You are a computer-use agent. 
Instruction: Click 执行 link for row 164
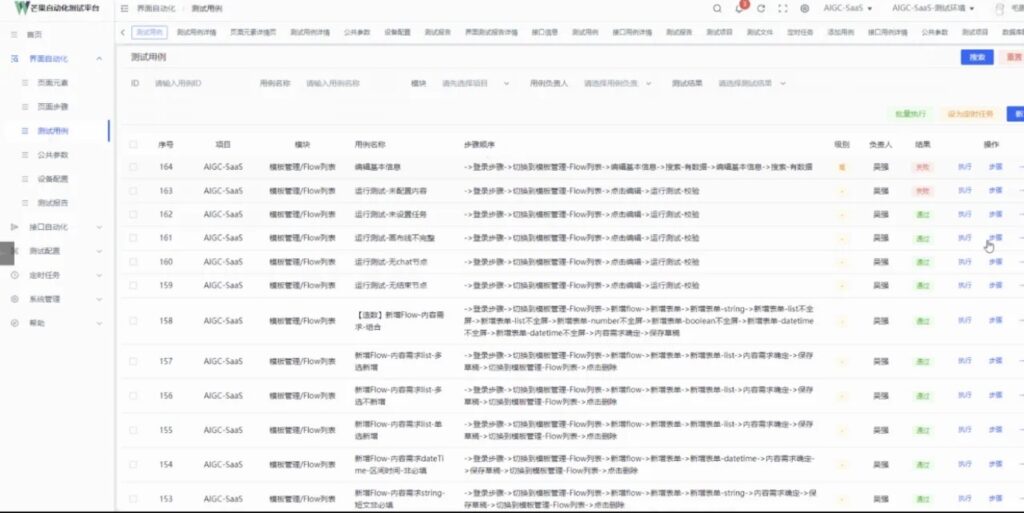click(965, 167)
